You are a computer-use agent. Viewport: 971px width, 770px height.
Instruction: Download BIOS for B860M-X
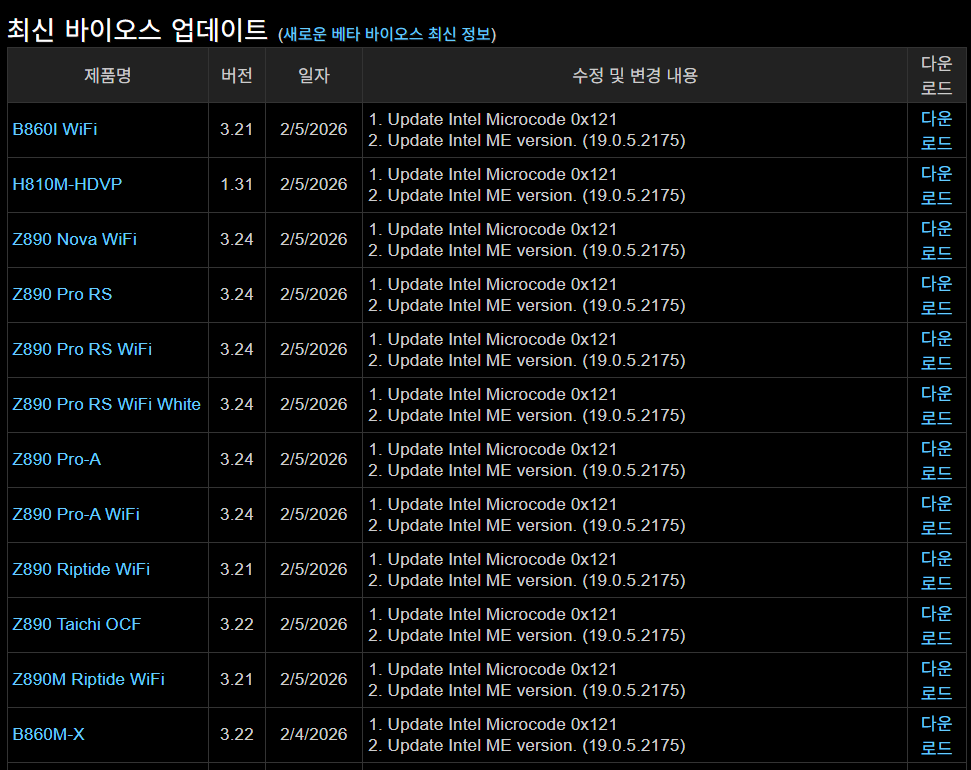pos(936,735)
